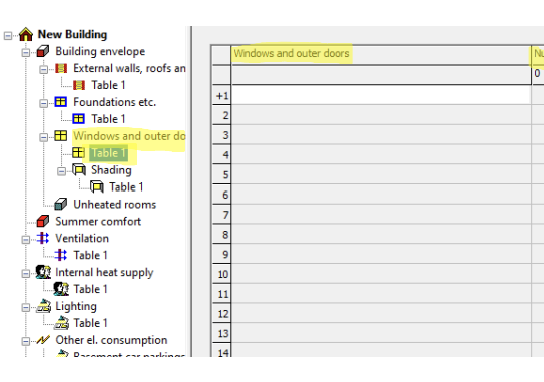
Task: Click the Foundations etc. blue grid icon
Action: coord(61,102)
